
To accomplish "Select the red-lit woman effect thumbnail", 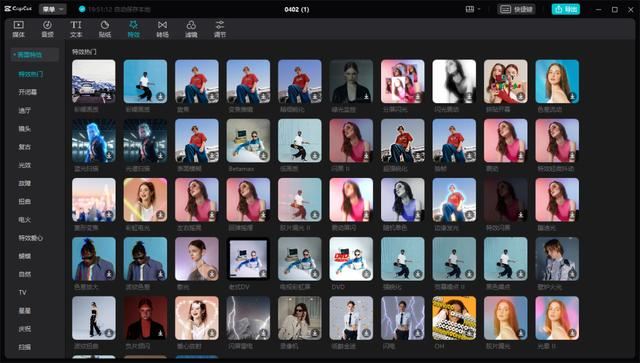I will (145, 318).
